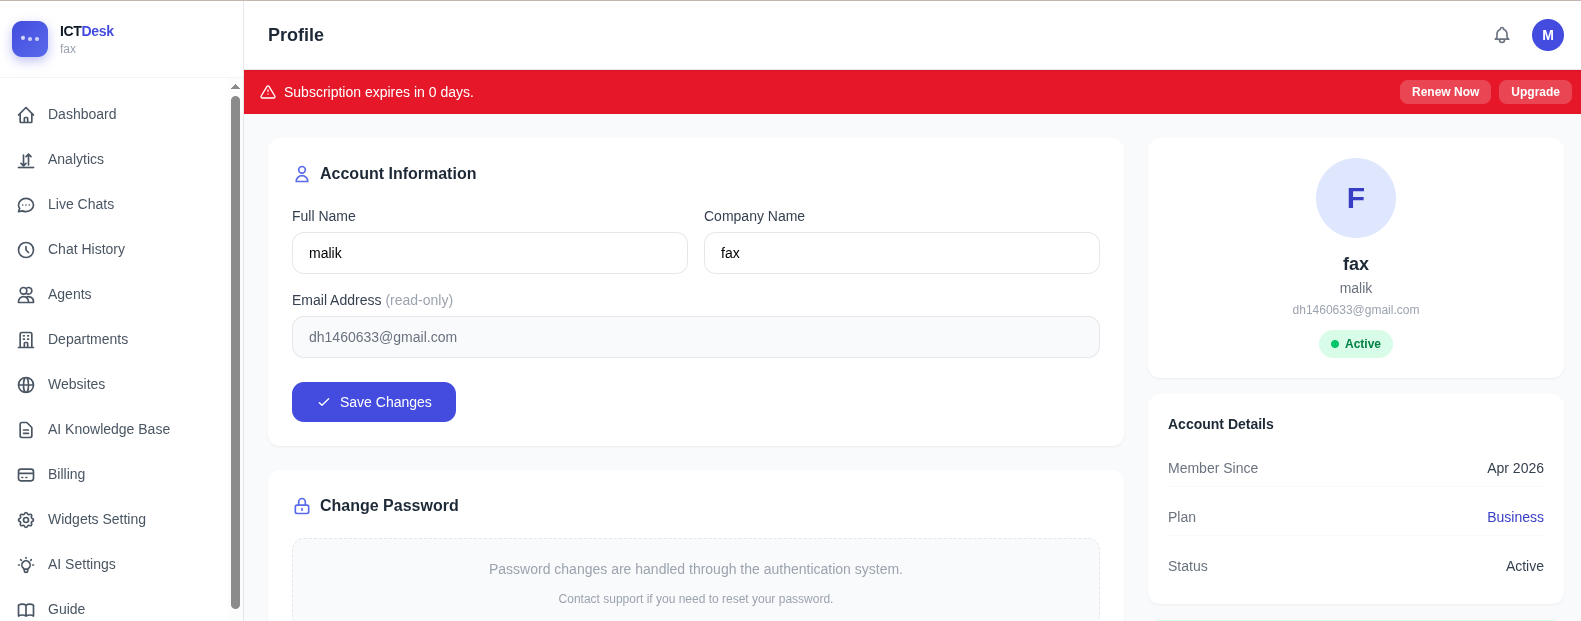Screen dimensions: 1581x621
Task: Click Save Changes button
Action: [x=374, y=402]
